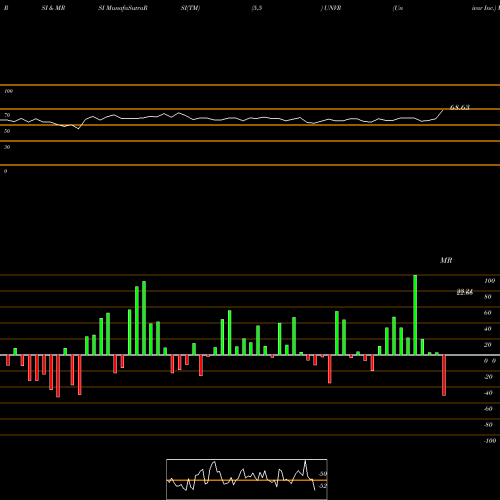500x500 pixels.
Task: Click the MR axis label -60
Action: point(488,409)
